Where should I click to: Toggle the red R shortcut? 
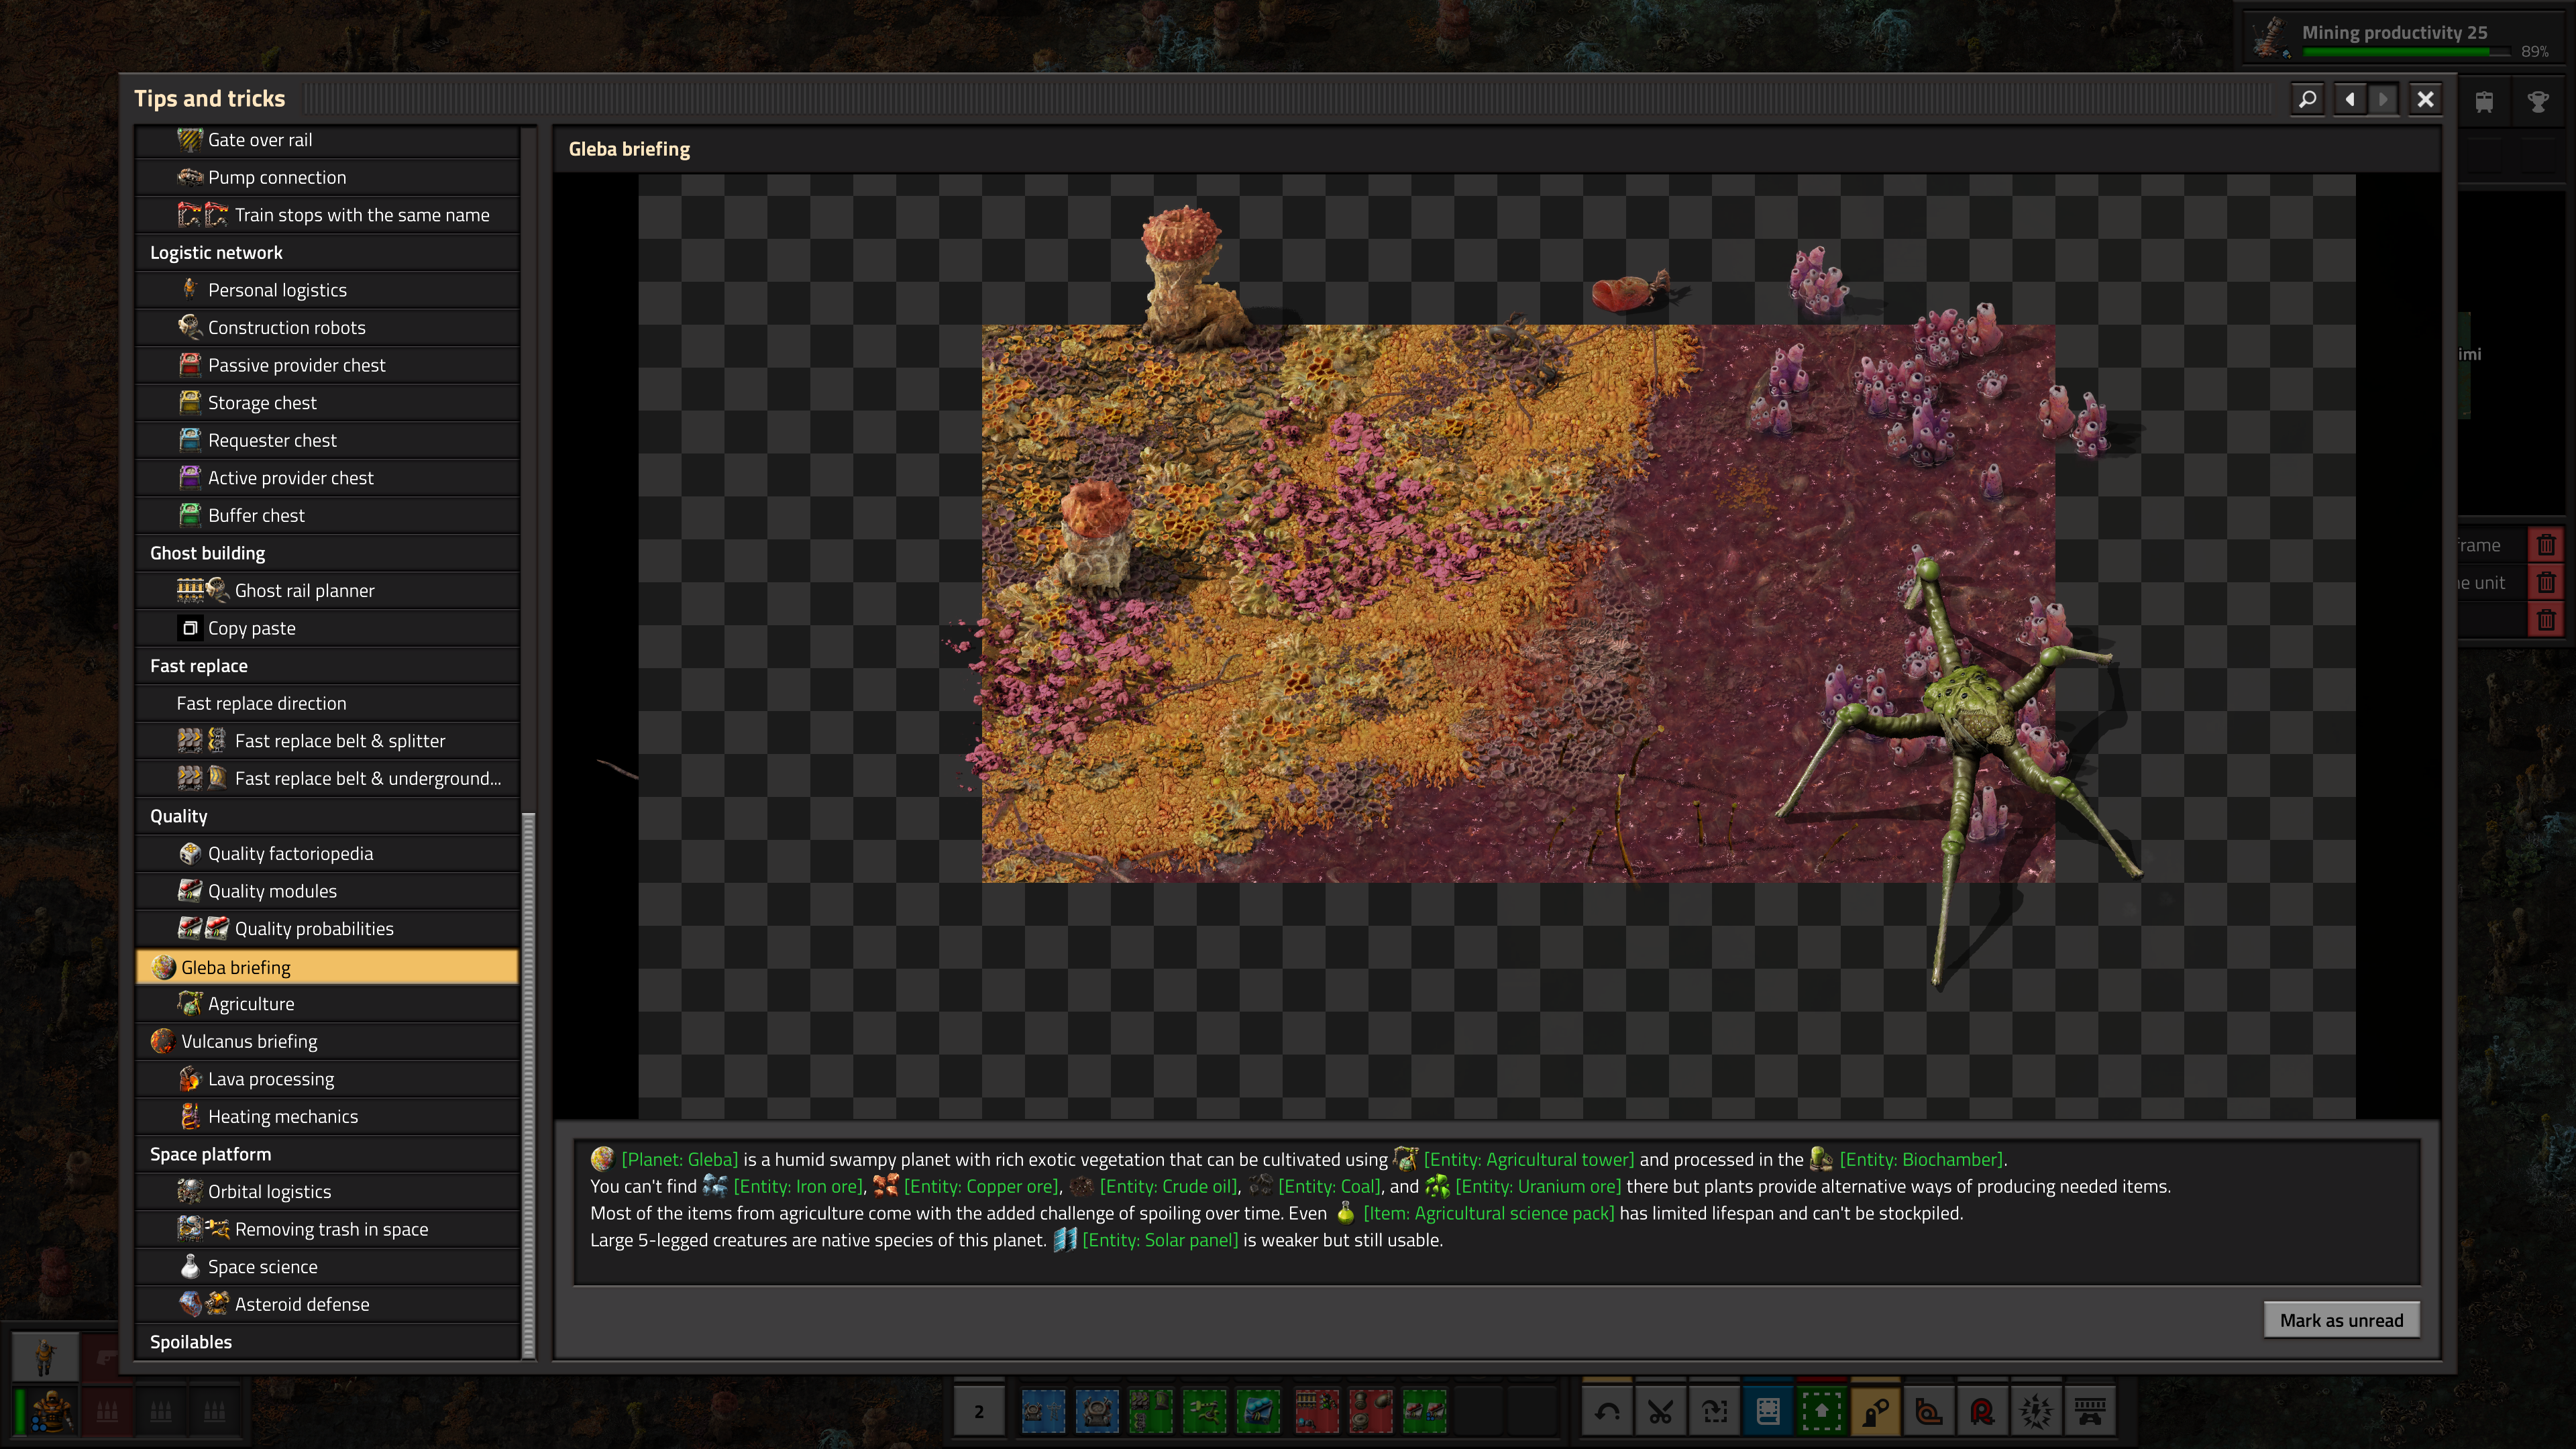[x=1982, y=1411]
